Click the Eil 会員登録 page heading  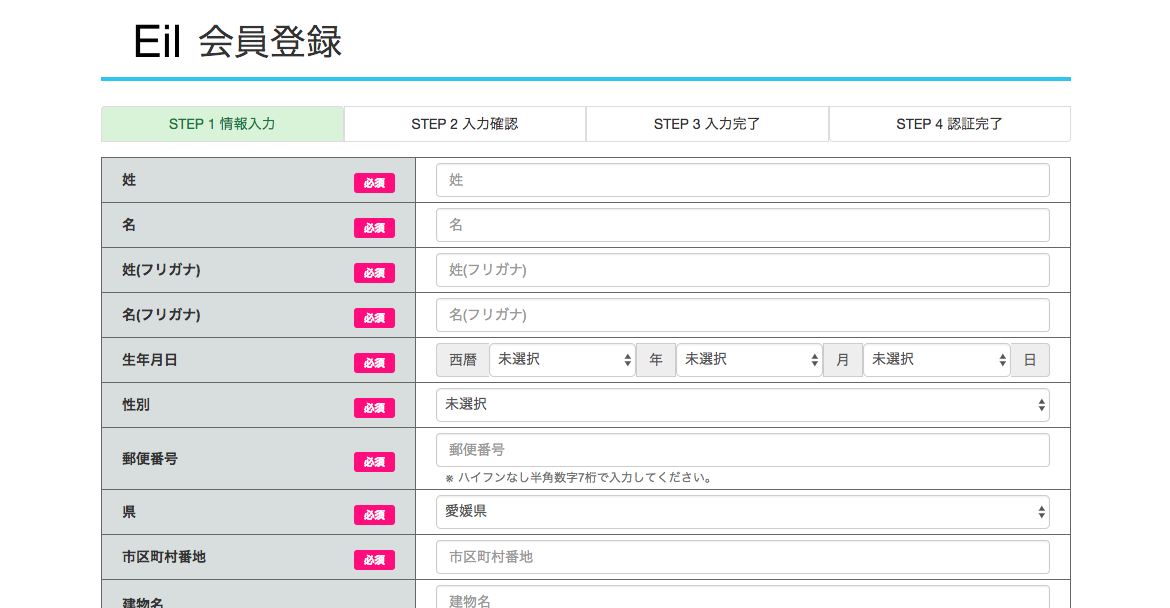(237, 41)
